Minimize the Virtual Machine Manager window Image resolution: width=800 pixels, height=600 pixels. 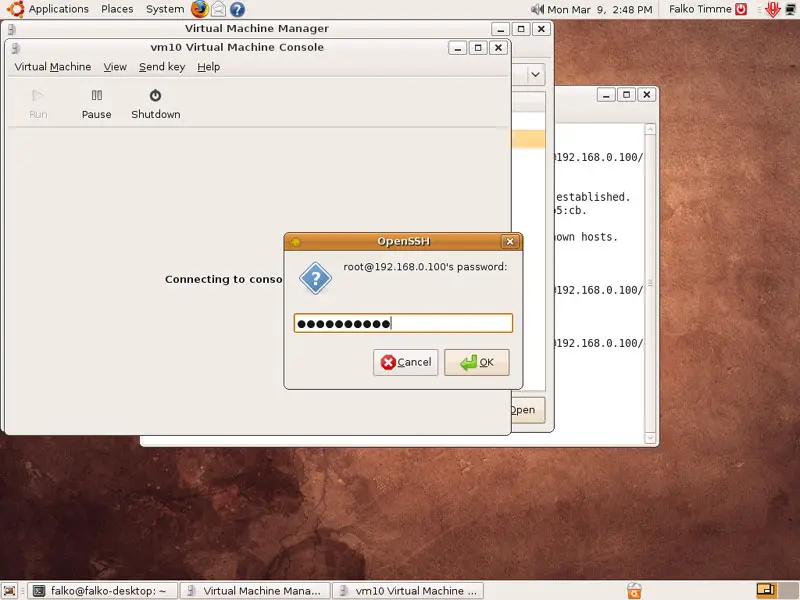coord(501,29)
